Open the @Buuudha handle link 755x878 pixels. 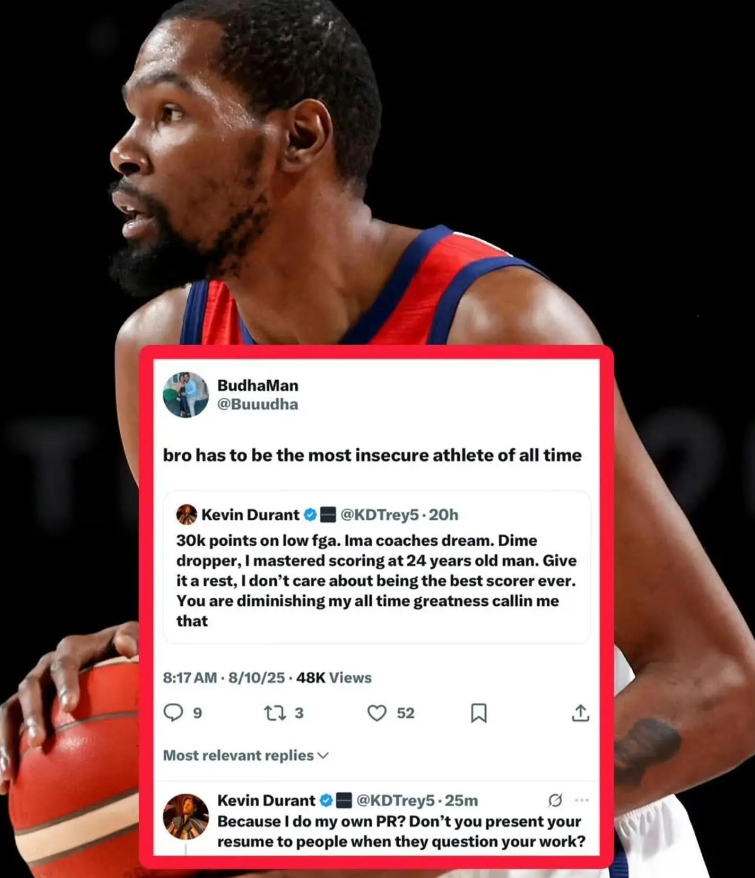(x=258, y=404)
